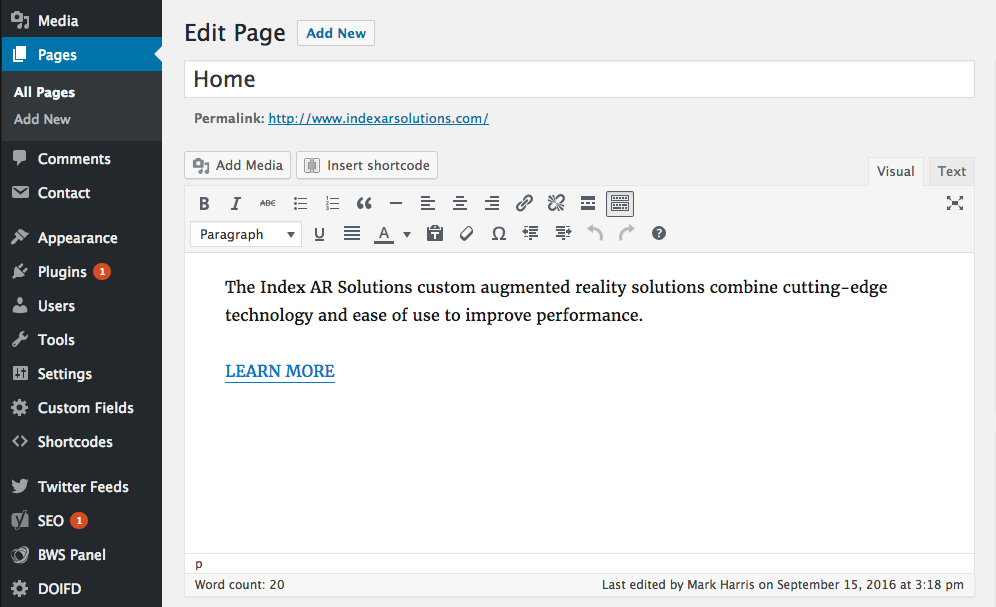
Task: Open the BWS Panel menu
Action: point(81,555)
